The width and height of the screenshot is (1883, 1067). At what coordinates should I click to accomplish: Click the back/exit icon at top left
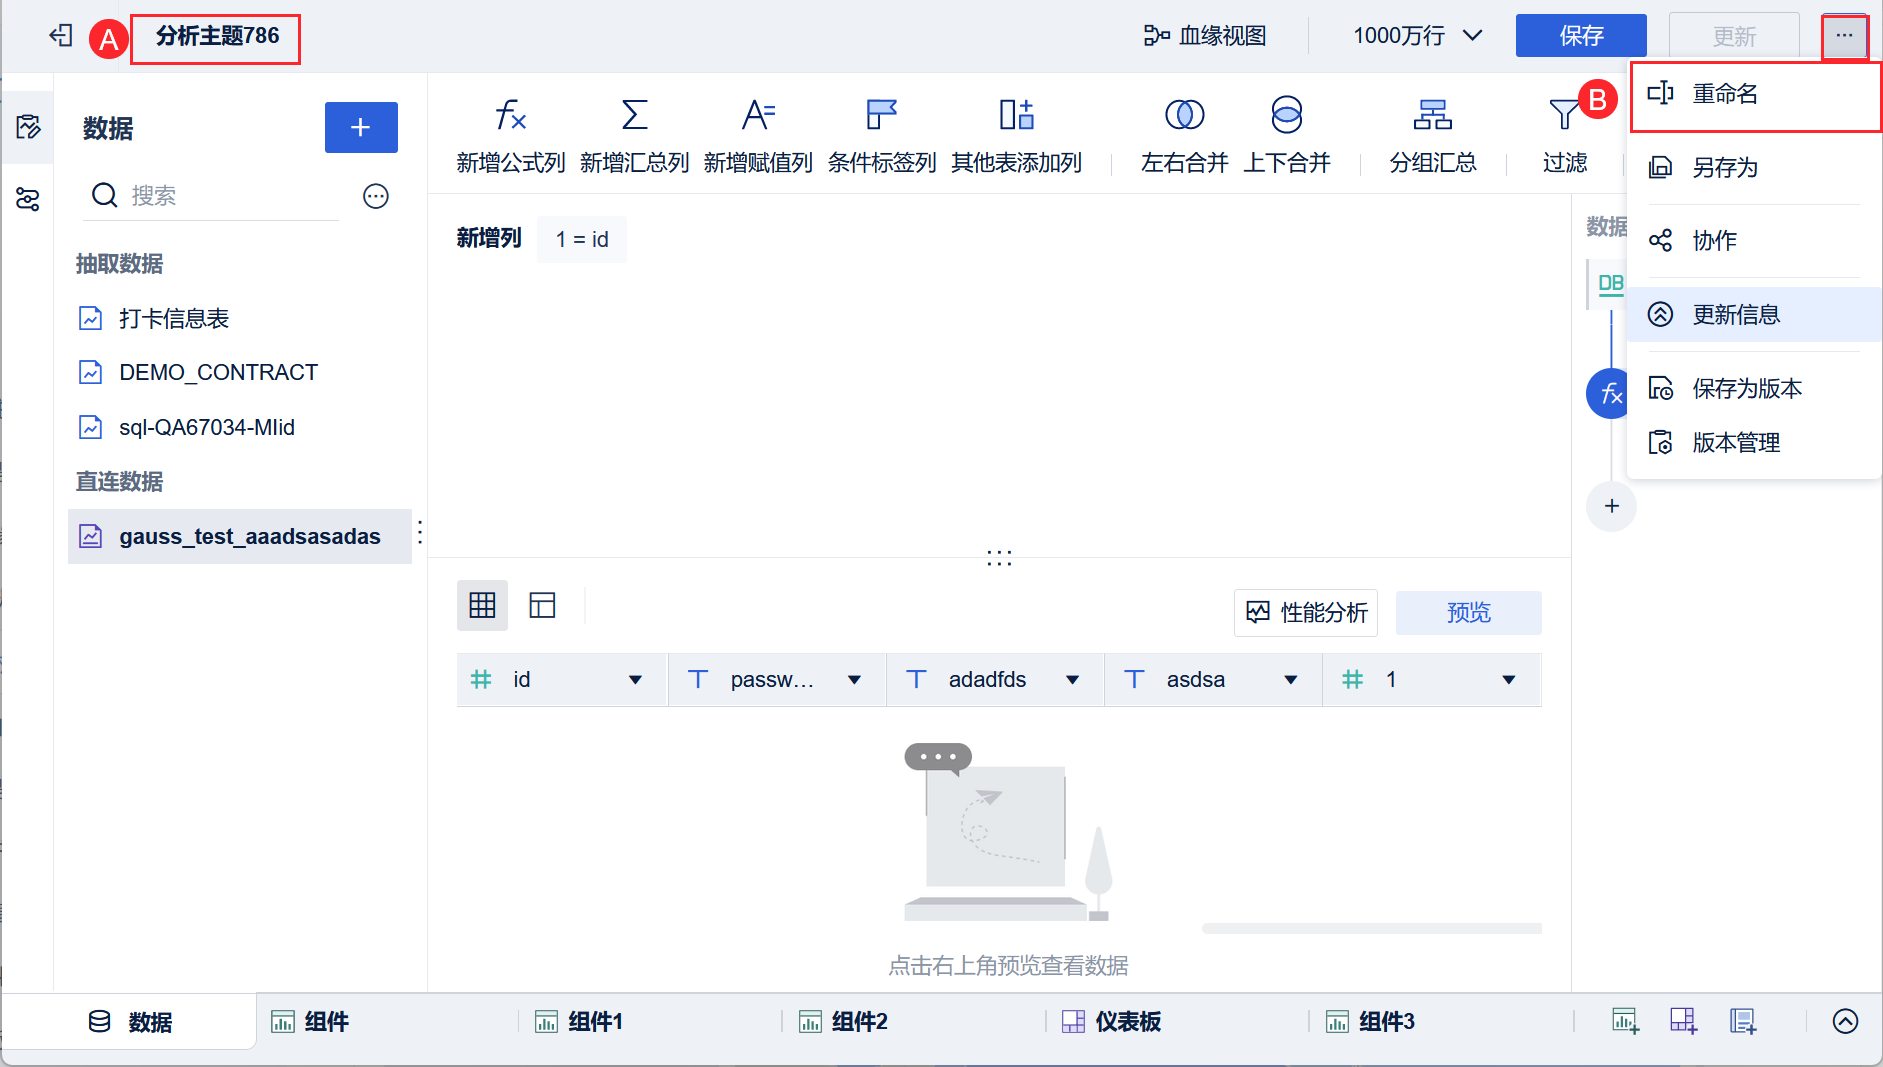click(x=61, y=36)
